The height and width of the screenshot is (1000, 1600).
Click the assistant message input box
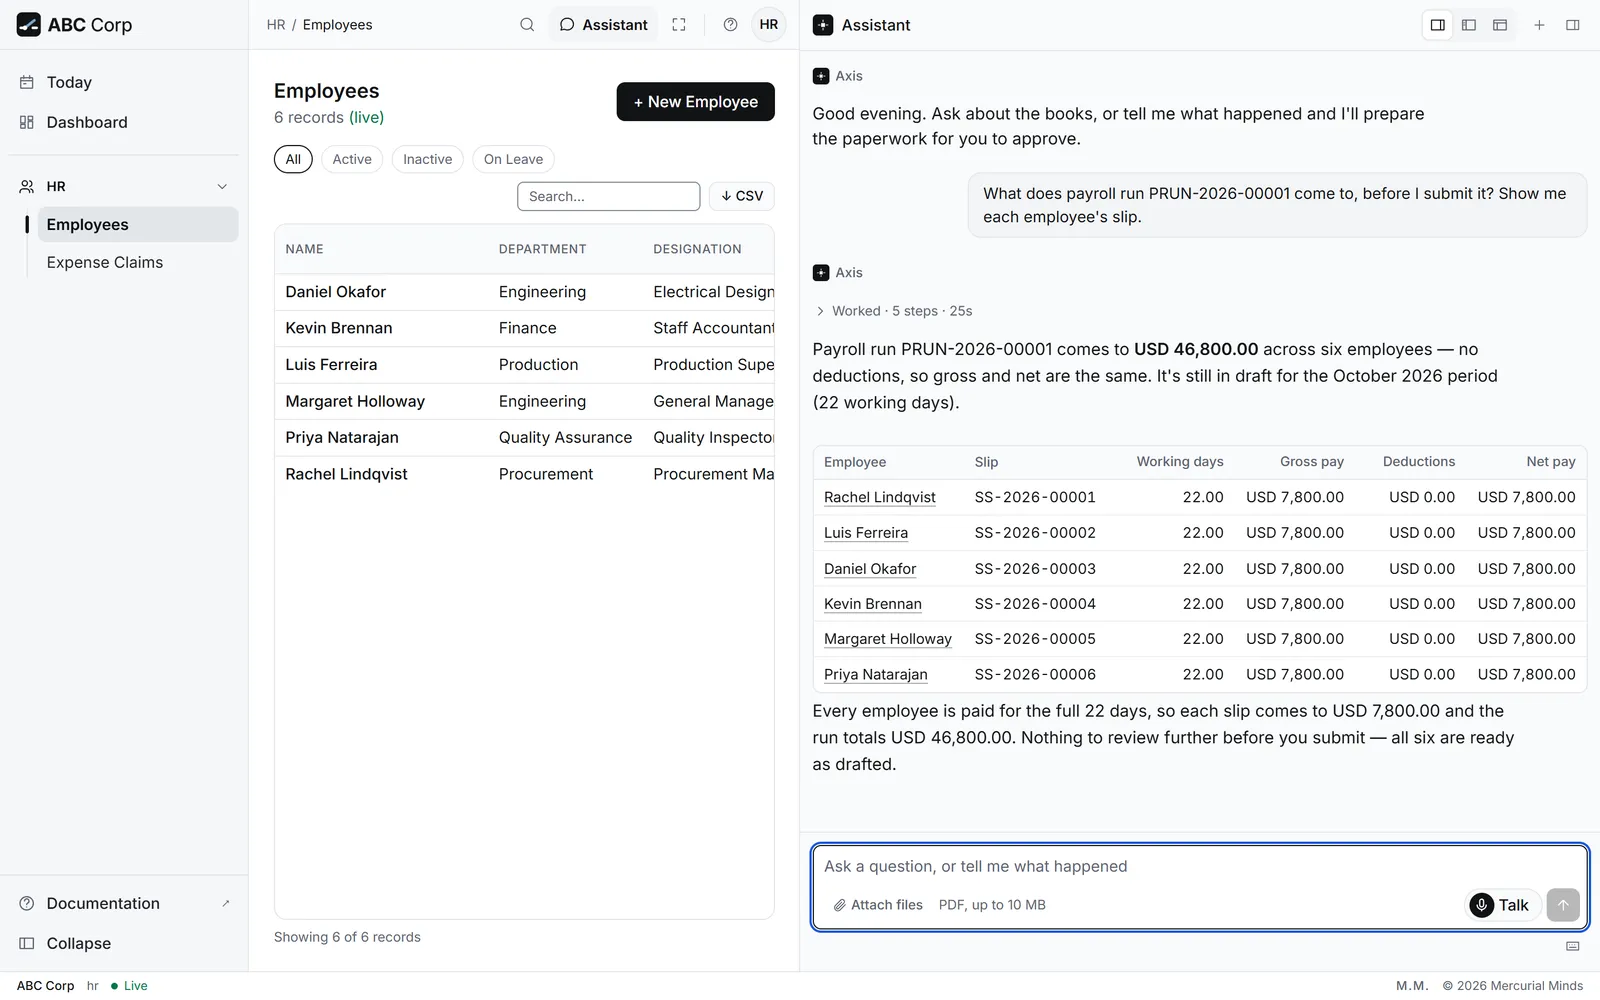pos(1200,867)
